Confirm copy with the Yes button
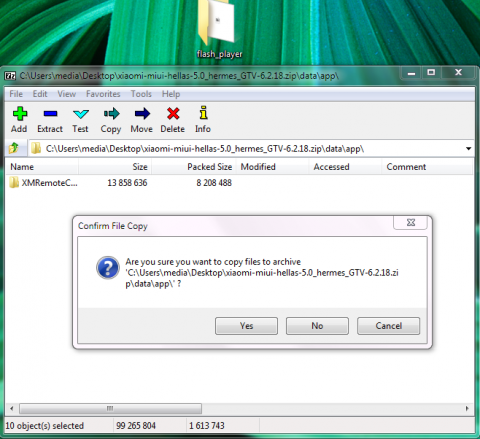Image resolution: width=480 pixels, height=439 pixels. (246, 326)
